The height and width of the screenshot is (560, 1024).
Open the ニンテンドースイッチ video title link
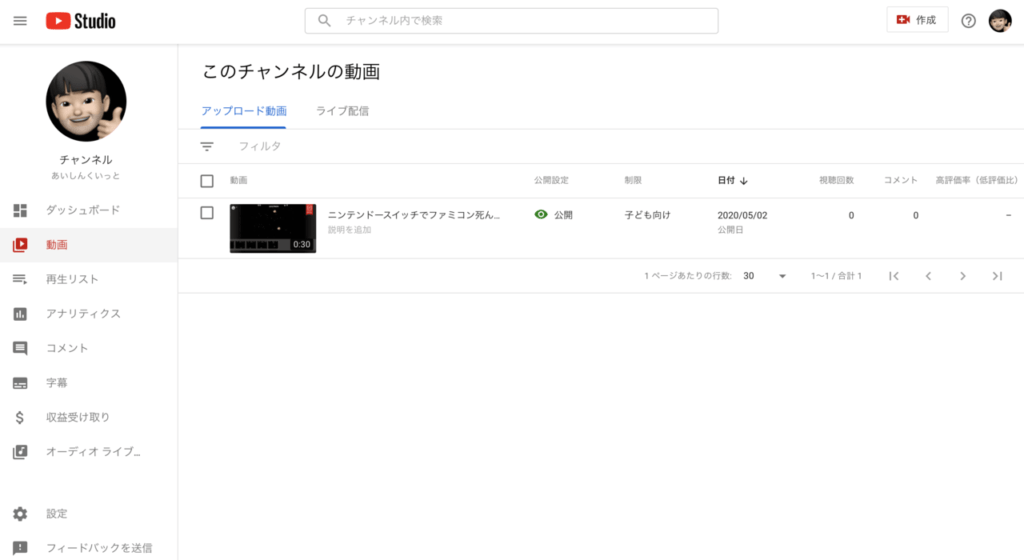(414, 215)
